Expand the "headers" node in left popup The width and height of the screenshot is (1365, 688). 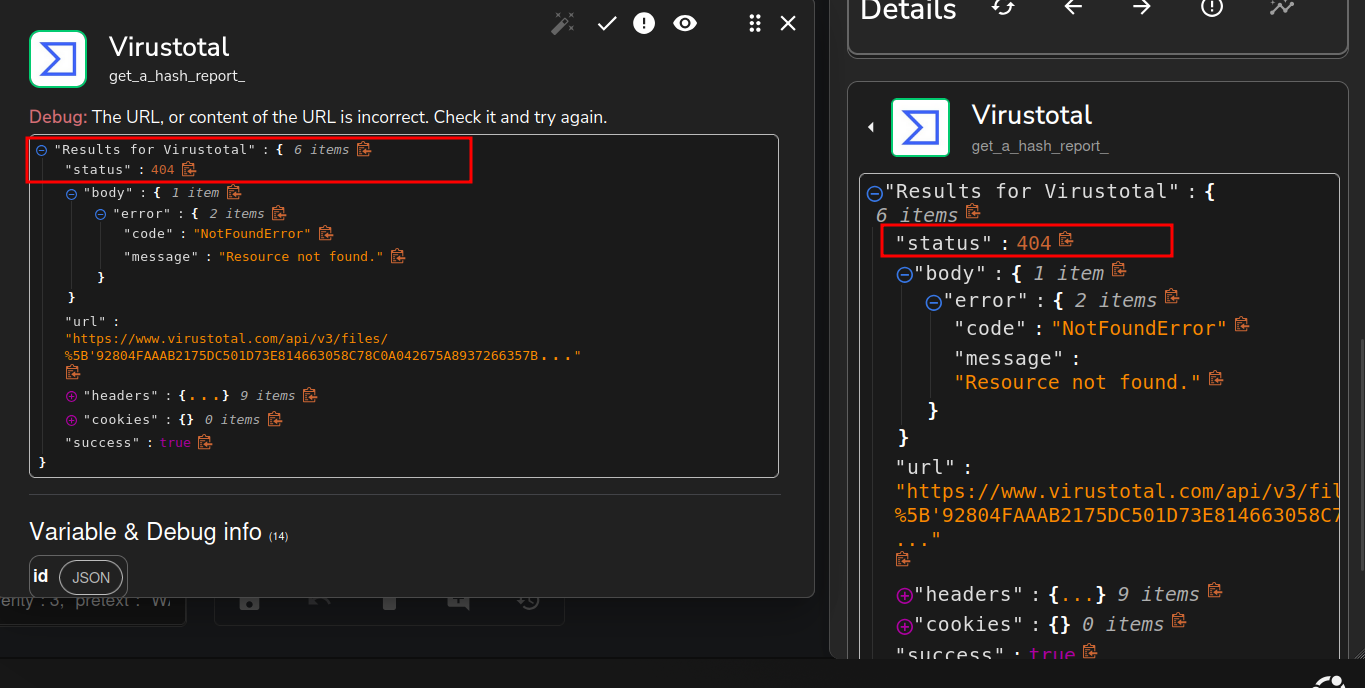(71, 397)
